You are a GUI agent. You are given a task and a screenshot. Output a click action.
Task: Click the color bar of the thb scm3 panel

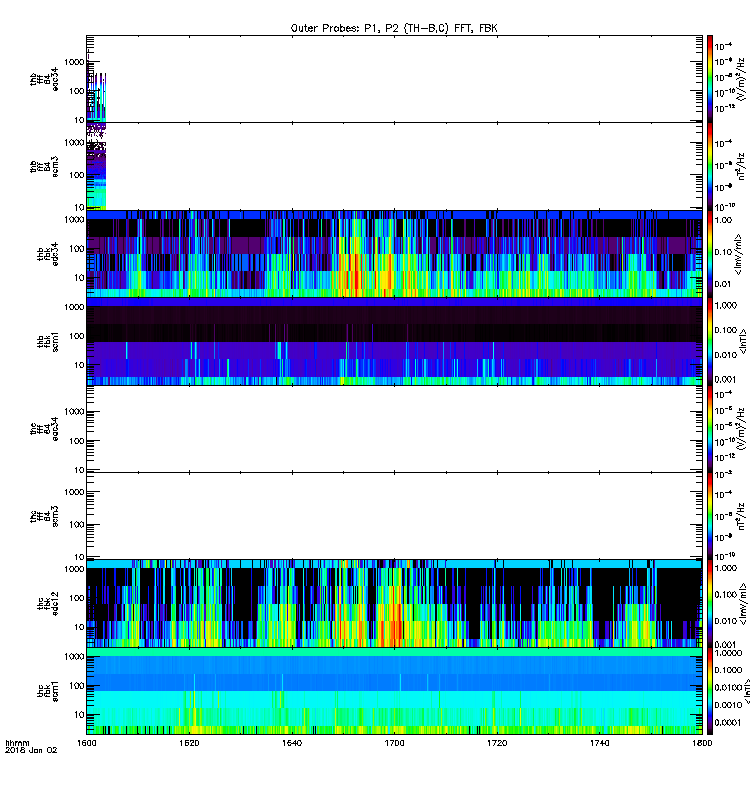coord(710,166)
